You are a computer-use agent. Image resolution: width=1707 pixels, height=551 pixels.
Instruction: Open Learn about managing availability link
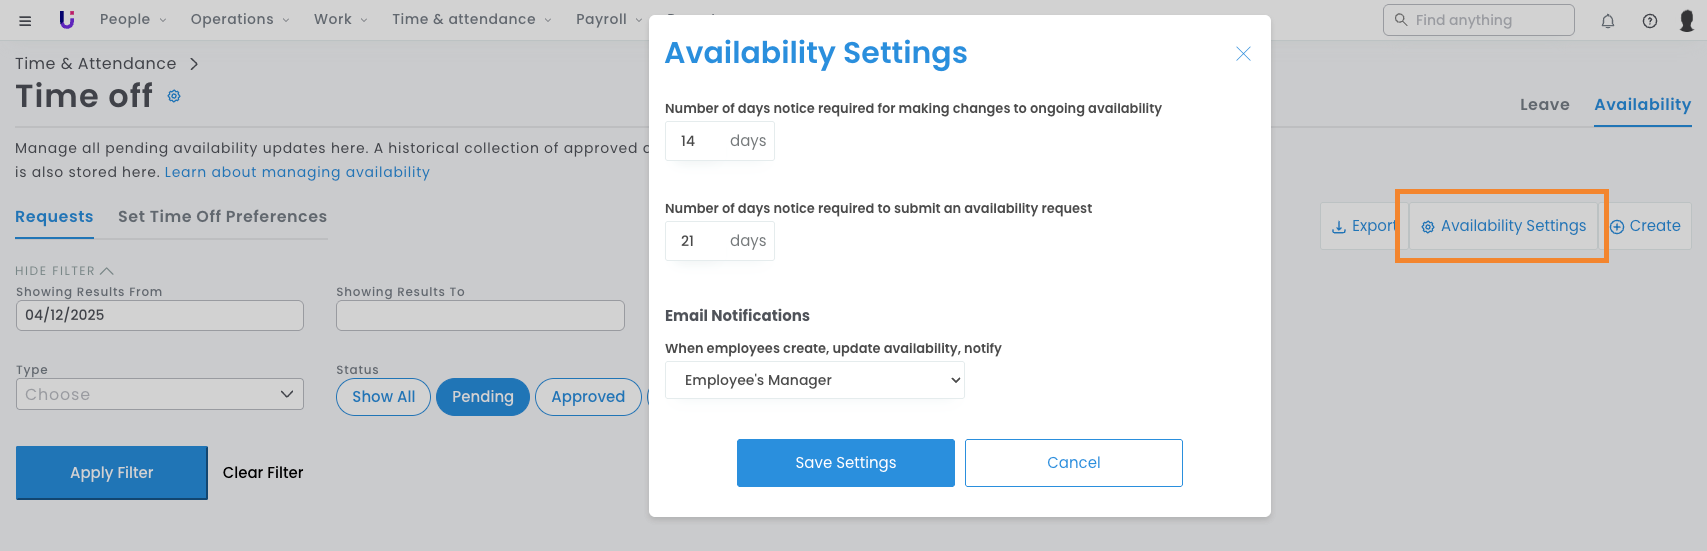(297, 172)
